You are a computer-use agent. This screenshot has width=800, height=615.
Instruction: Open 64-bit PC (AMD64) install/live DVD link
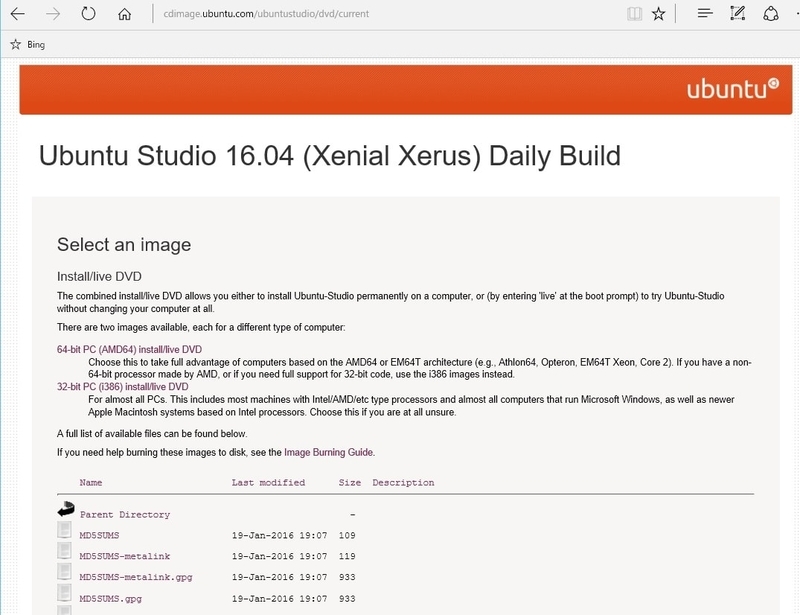pos(129,350)
